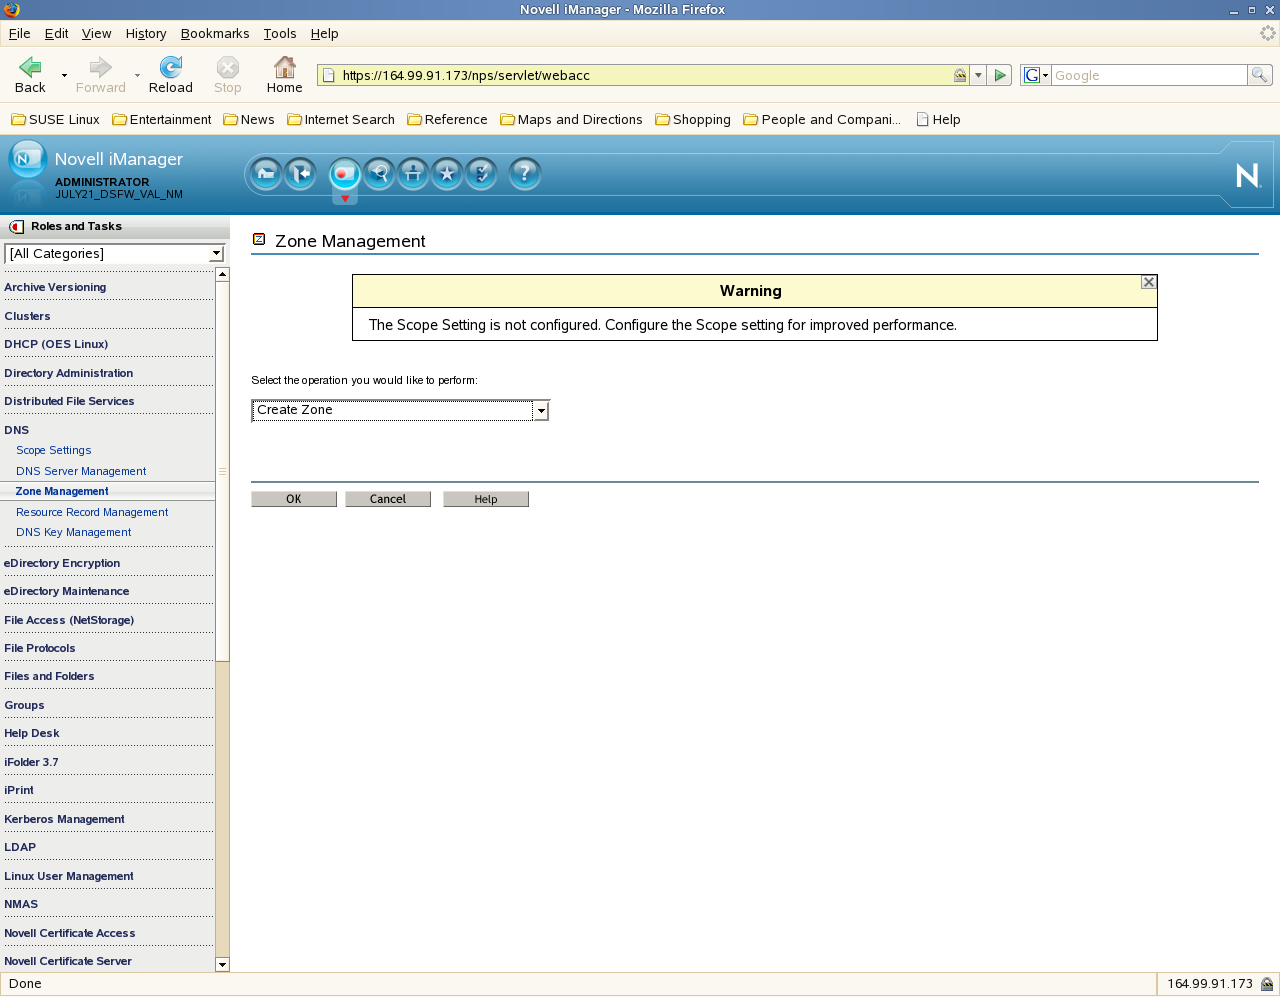Screen dimensions: 1280x997
Task: Open iManager Home view icon
Action: (x=266, y=174)
